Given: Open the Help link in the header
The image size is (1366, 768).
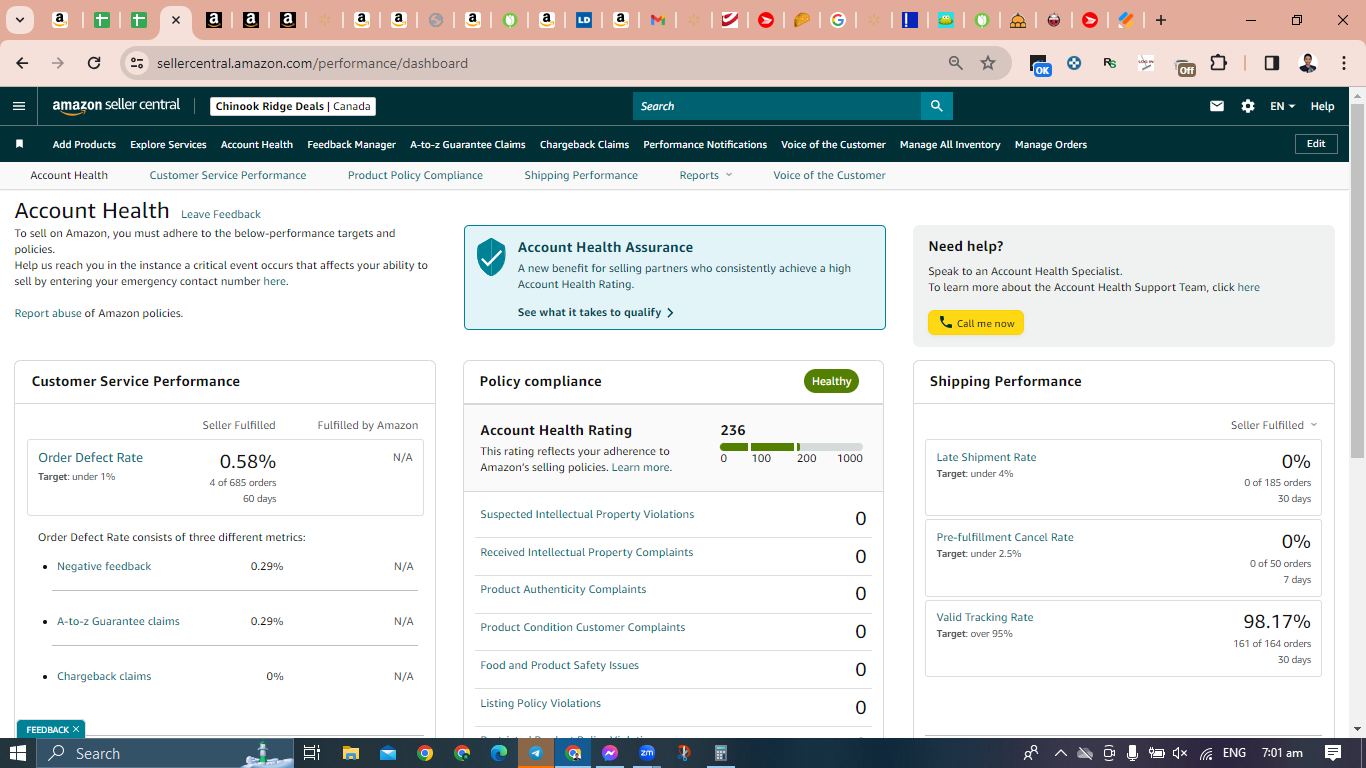Looking at the screenshot, I should [1322, 106].
